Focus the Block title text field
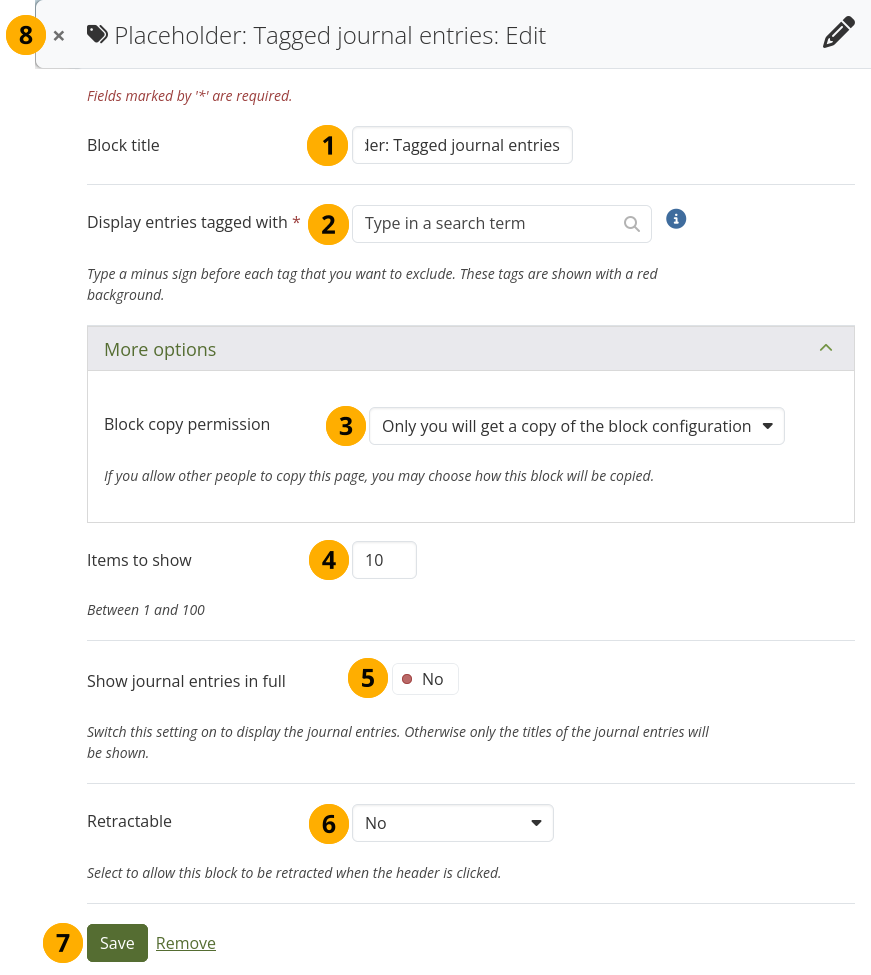This screenshot has width=871, height=975. [x=462, y=145]
